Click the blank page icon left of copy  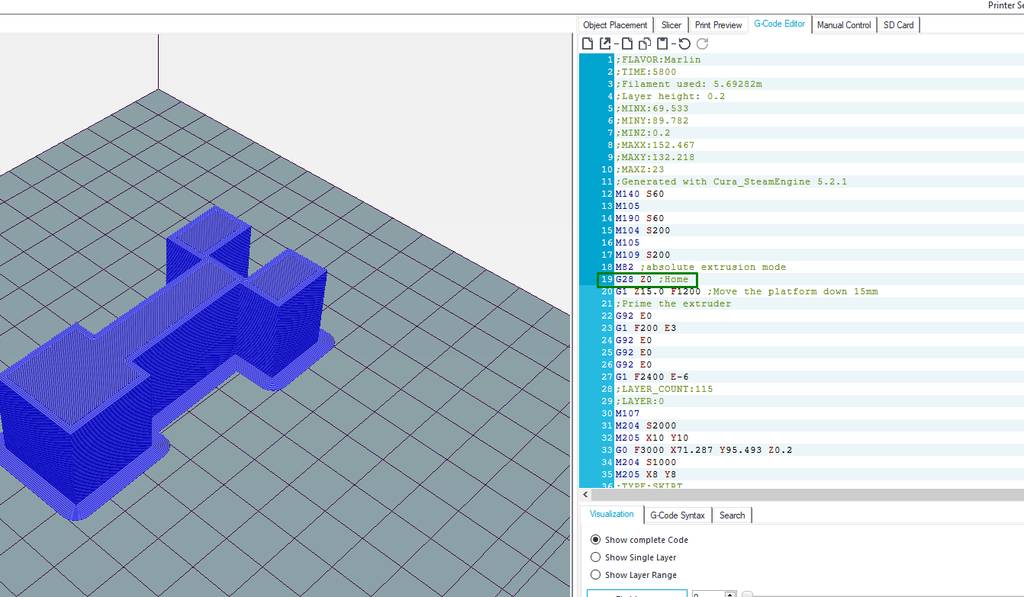pyautogui.click(x=627, y=44)
